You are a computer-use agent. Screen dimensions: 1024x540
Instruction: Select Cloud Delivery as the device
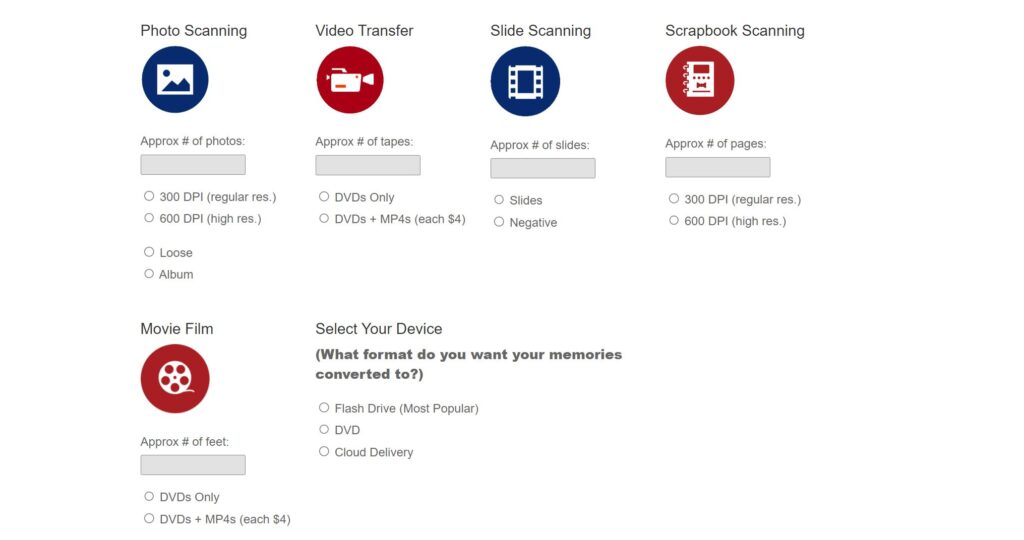(x=325, y=452)
